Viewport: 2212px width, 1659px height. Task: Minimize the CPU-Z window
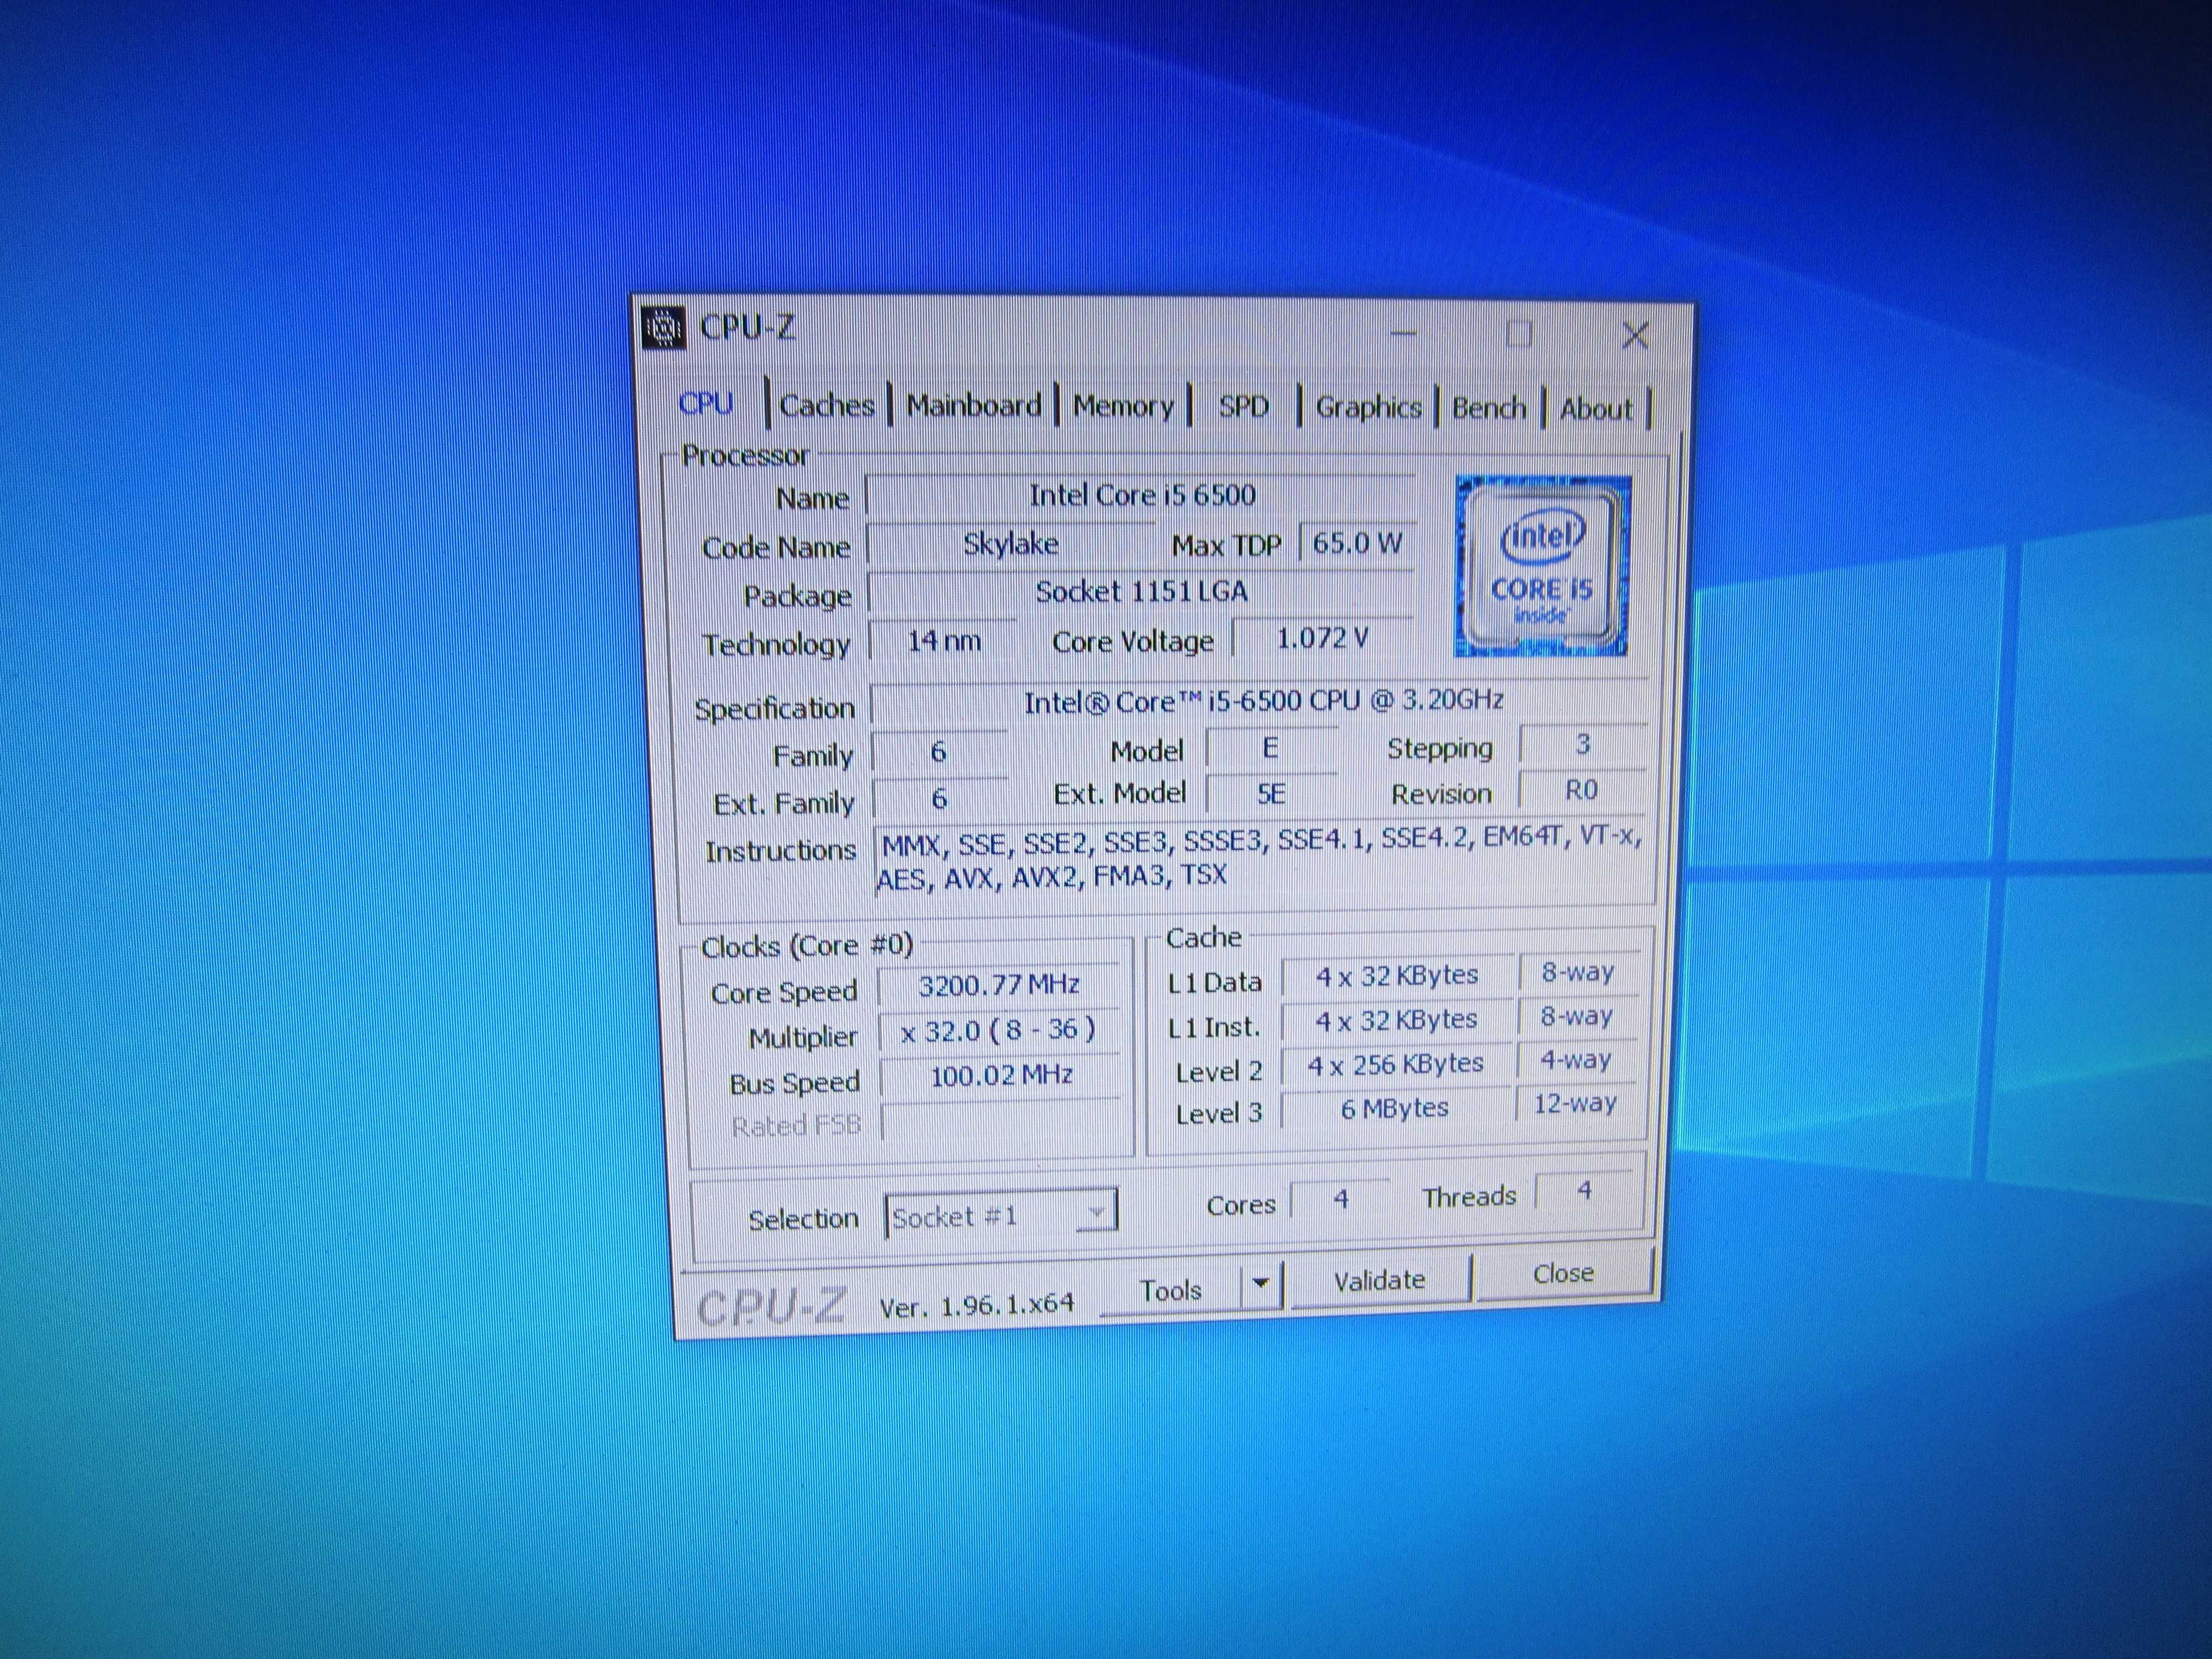1404,333
